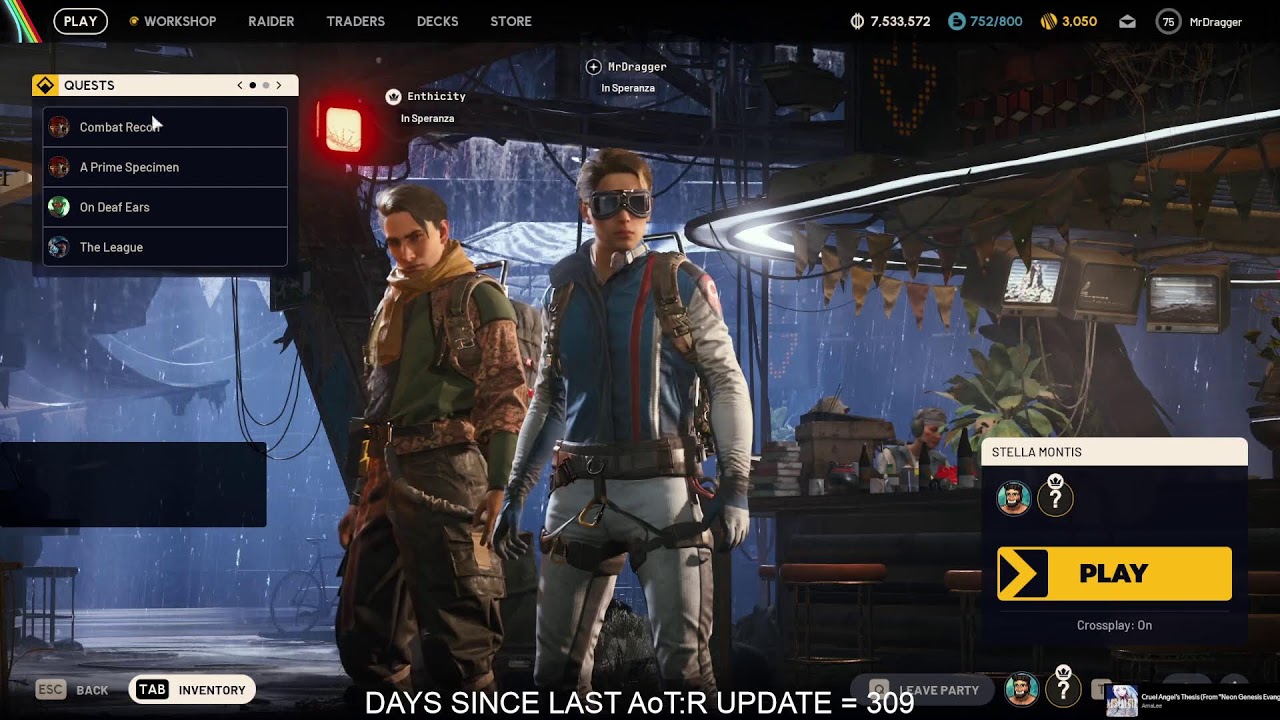Toggle the Crossplay: On setting
Image resolution: width=1280 pixels, height=720 pixels.
(1114, 625)
